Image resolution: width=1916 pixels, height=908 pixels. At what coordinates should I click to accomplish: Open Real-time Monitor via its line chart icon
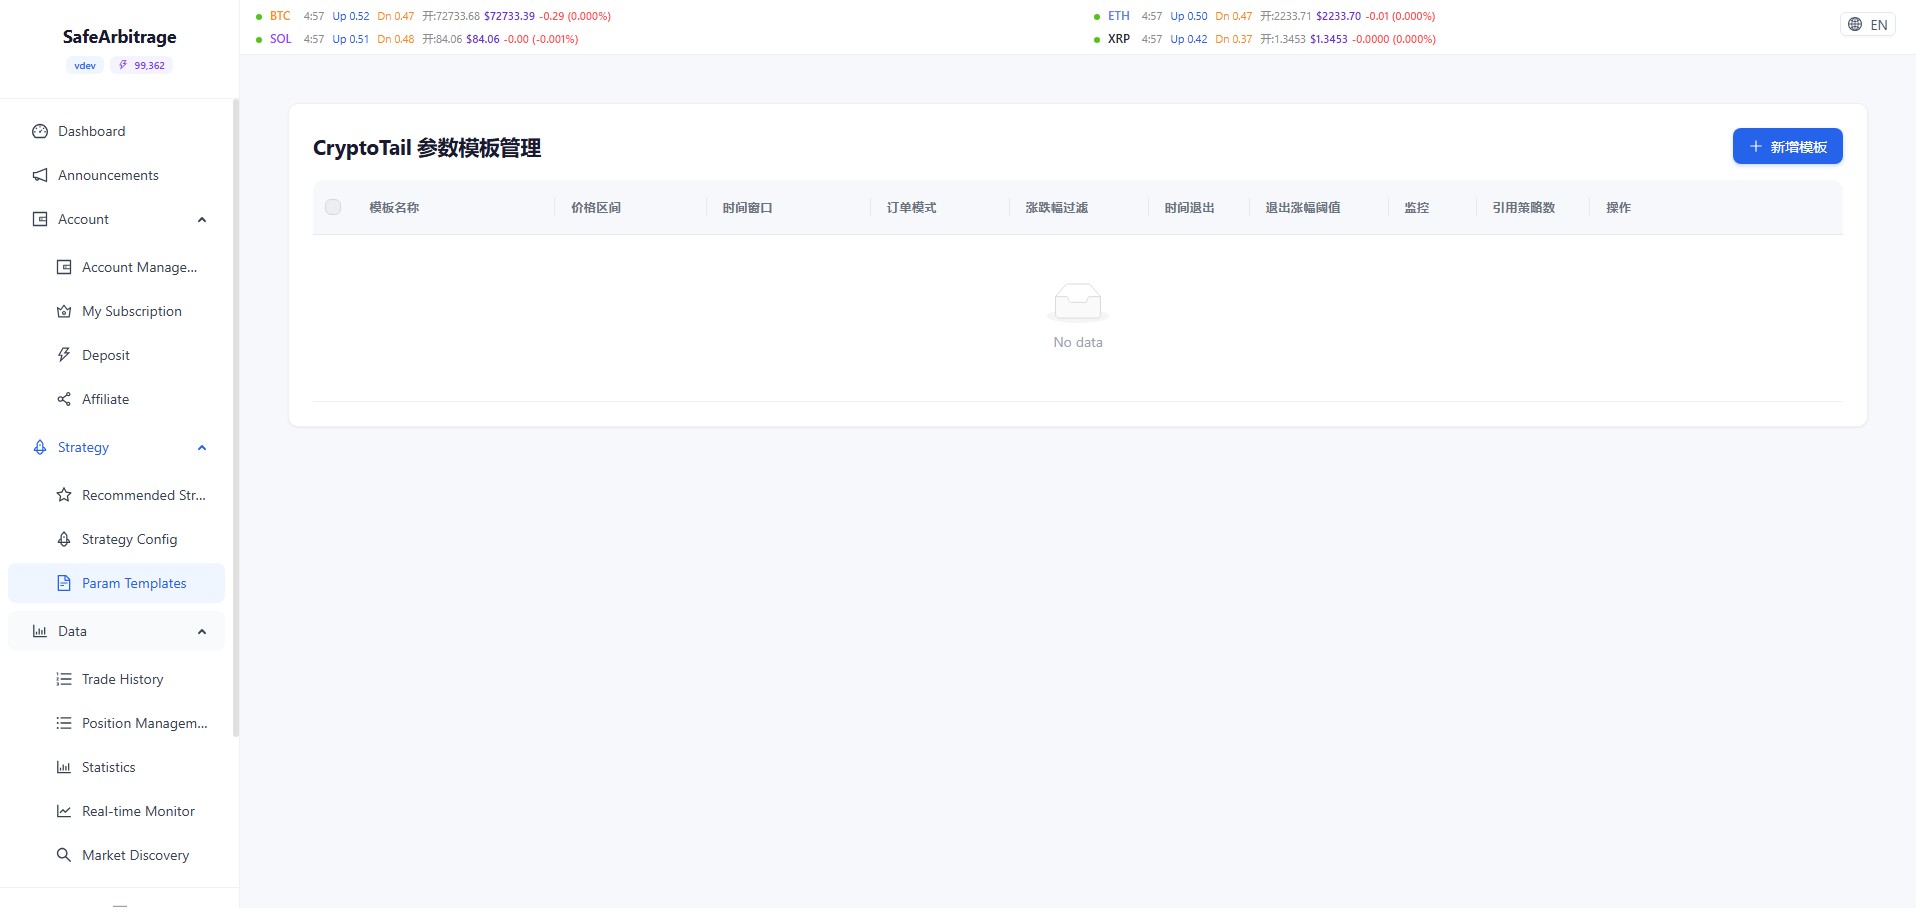pyautogui.click(x=64, y=811)
